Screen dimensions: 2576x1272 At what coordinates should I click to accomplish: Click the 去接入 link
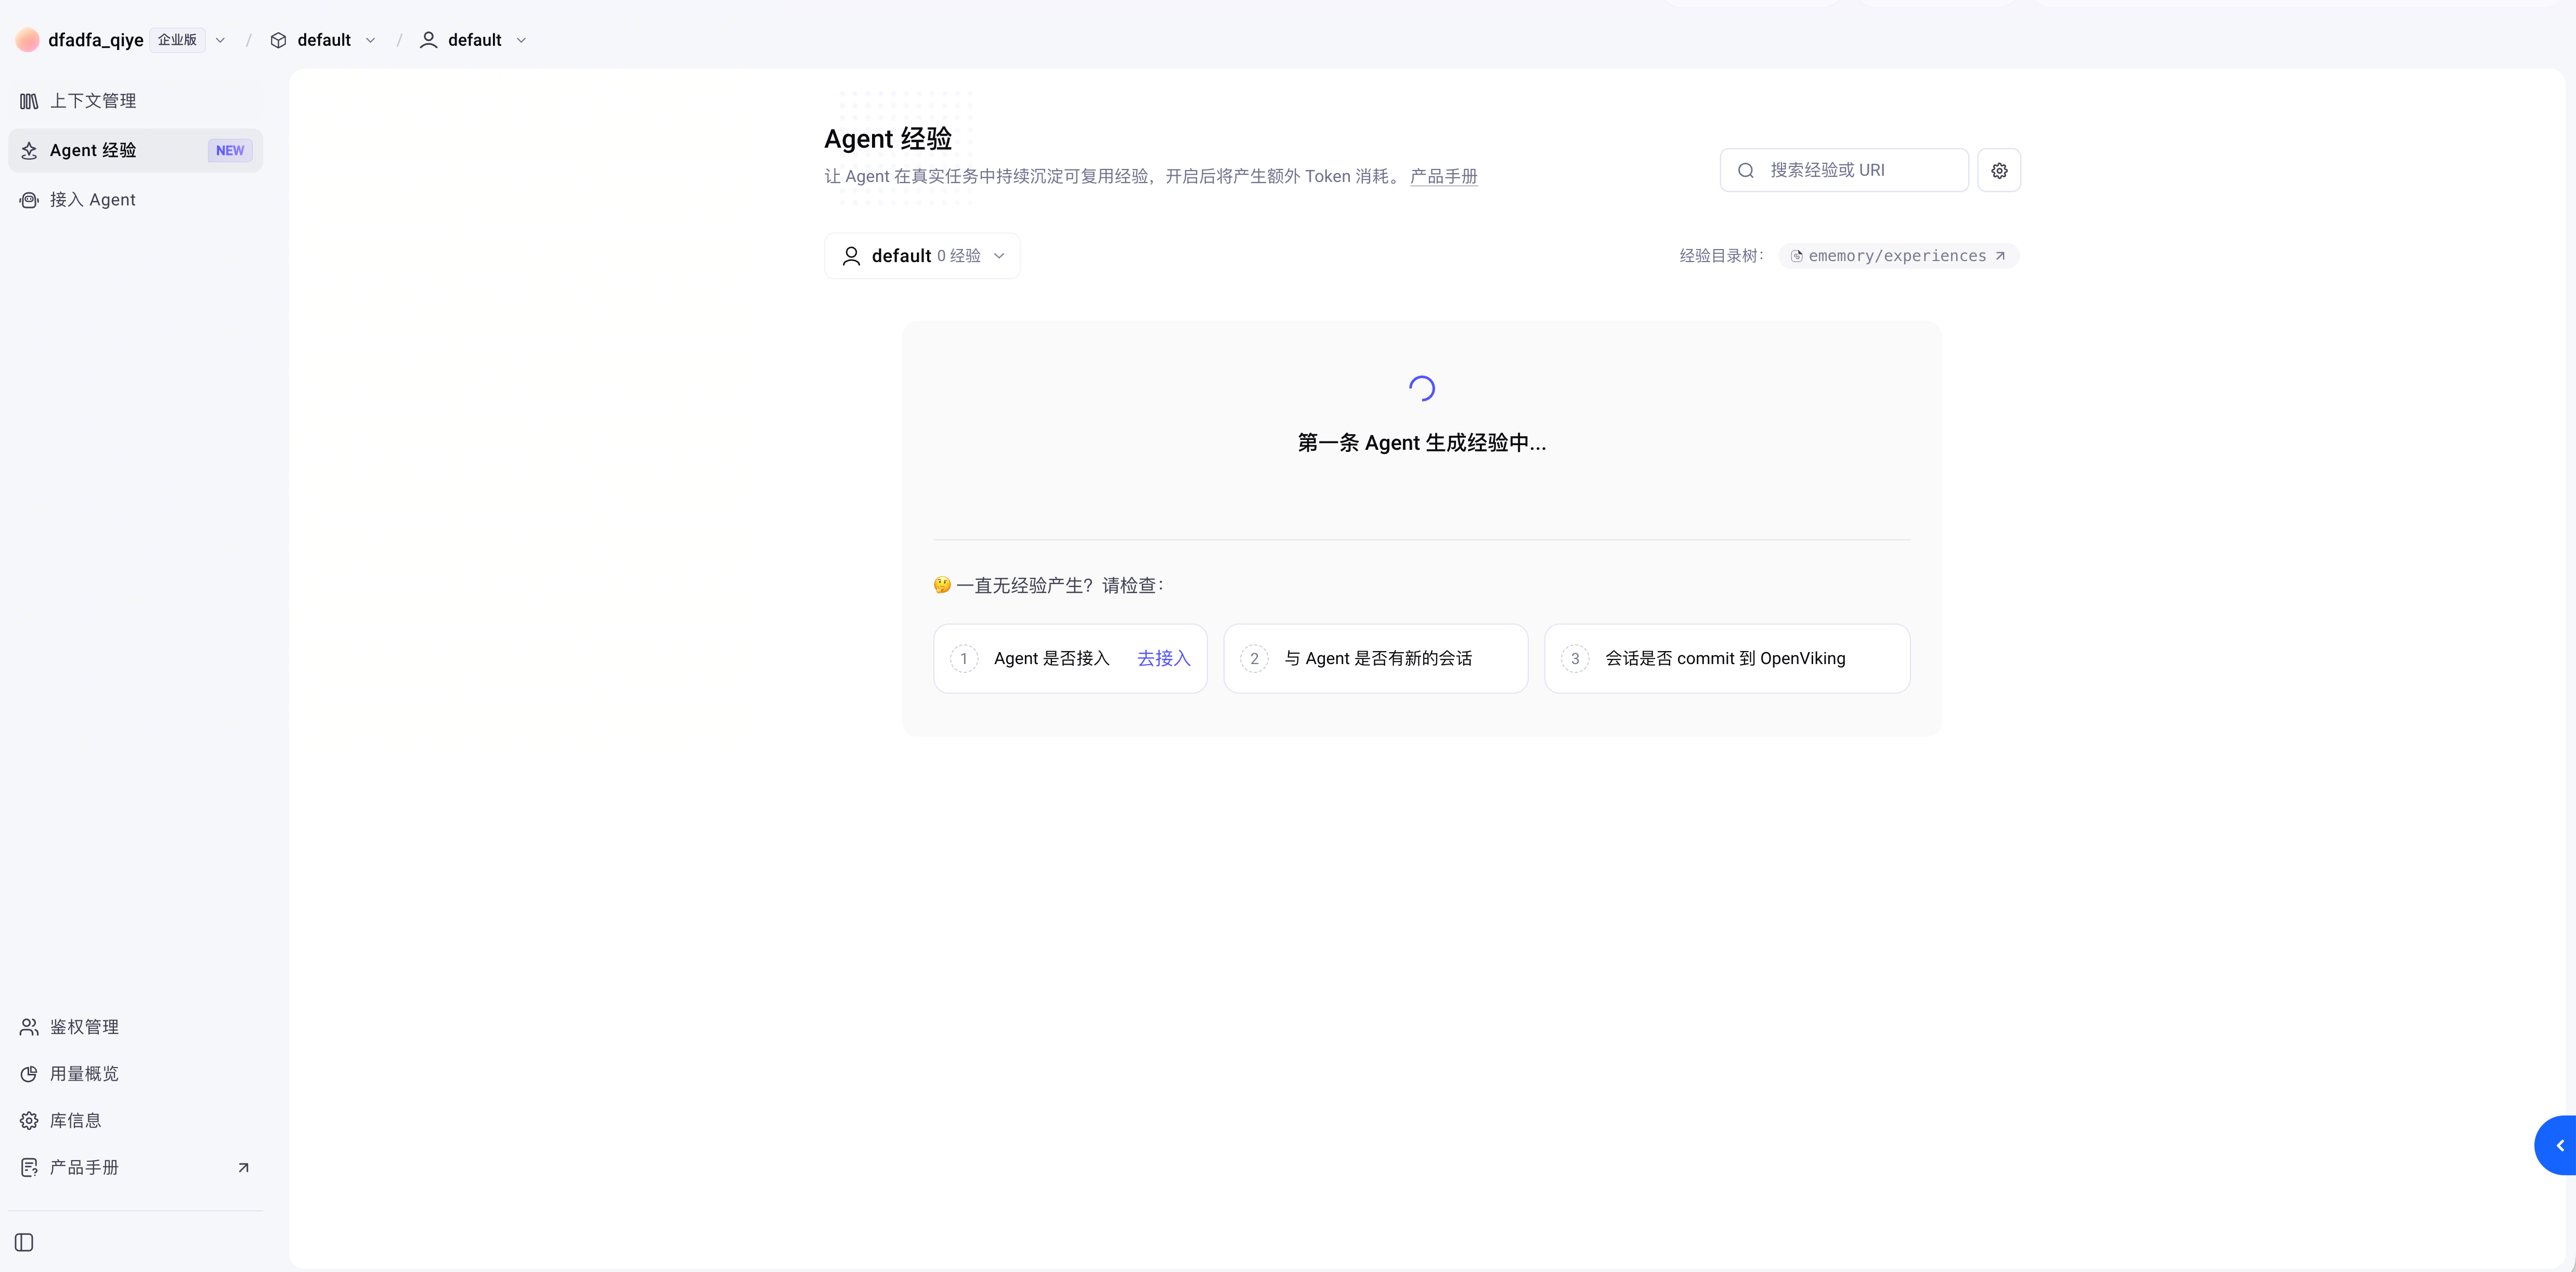pyautogui.click(x=1163, y=658)
